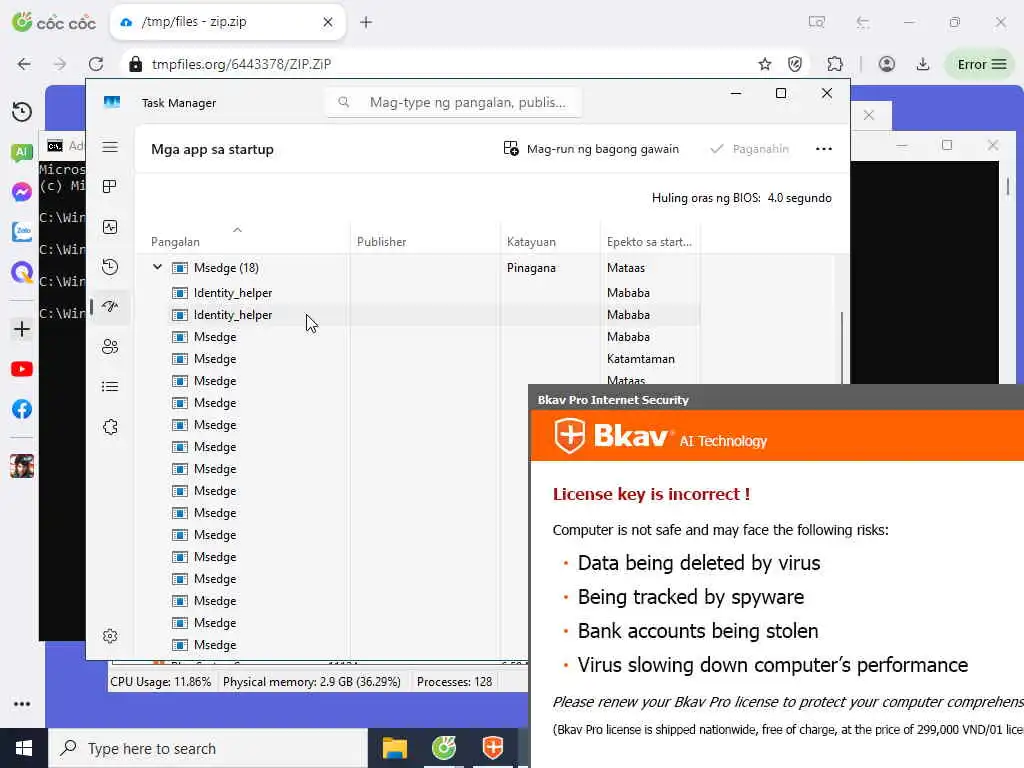Screen dimensions: 1024x768
Task: Open Zalo in Coc Coc sidebar
Action: [x=22, y=232]
